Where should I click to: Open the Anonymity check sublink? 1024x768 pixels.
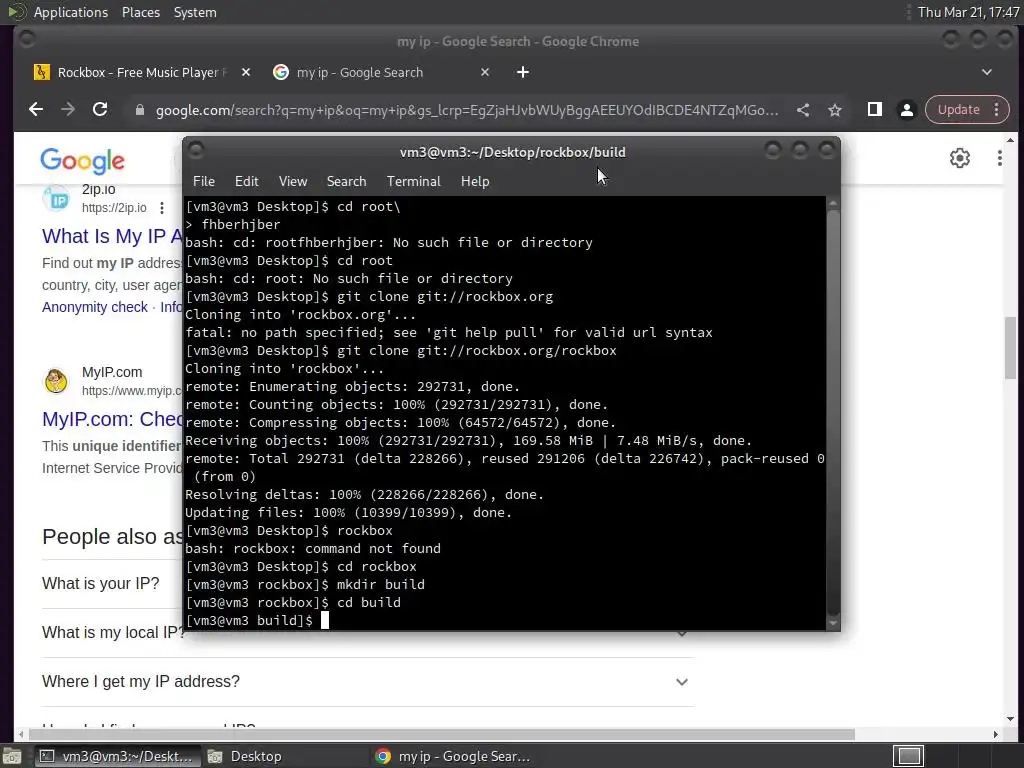(95, 307)
